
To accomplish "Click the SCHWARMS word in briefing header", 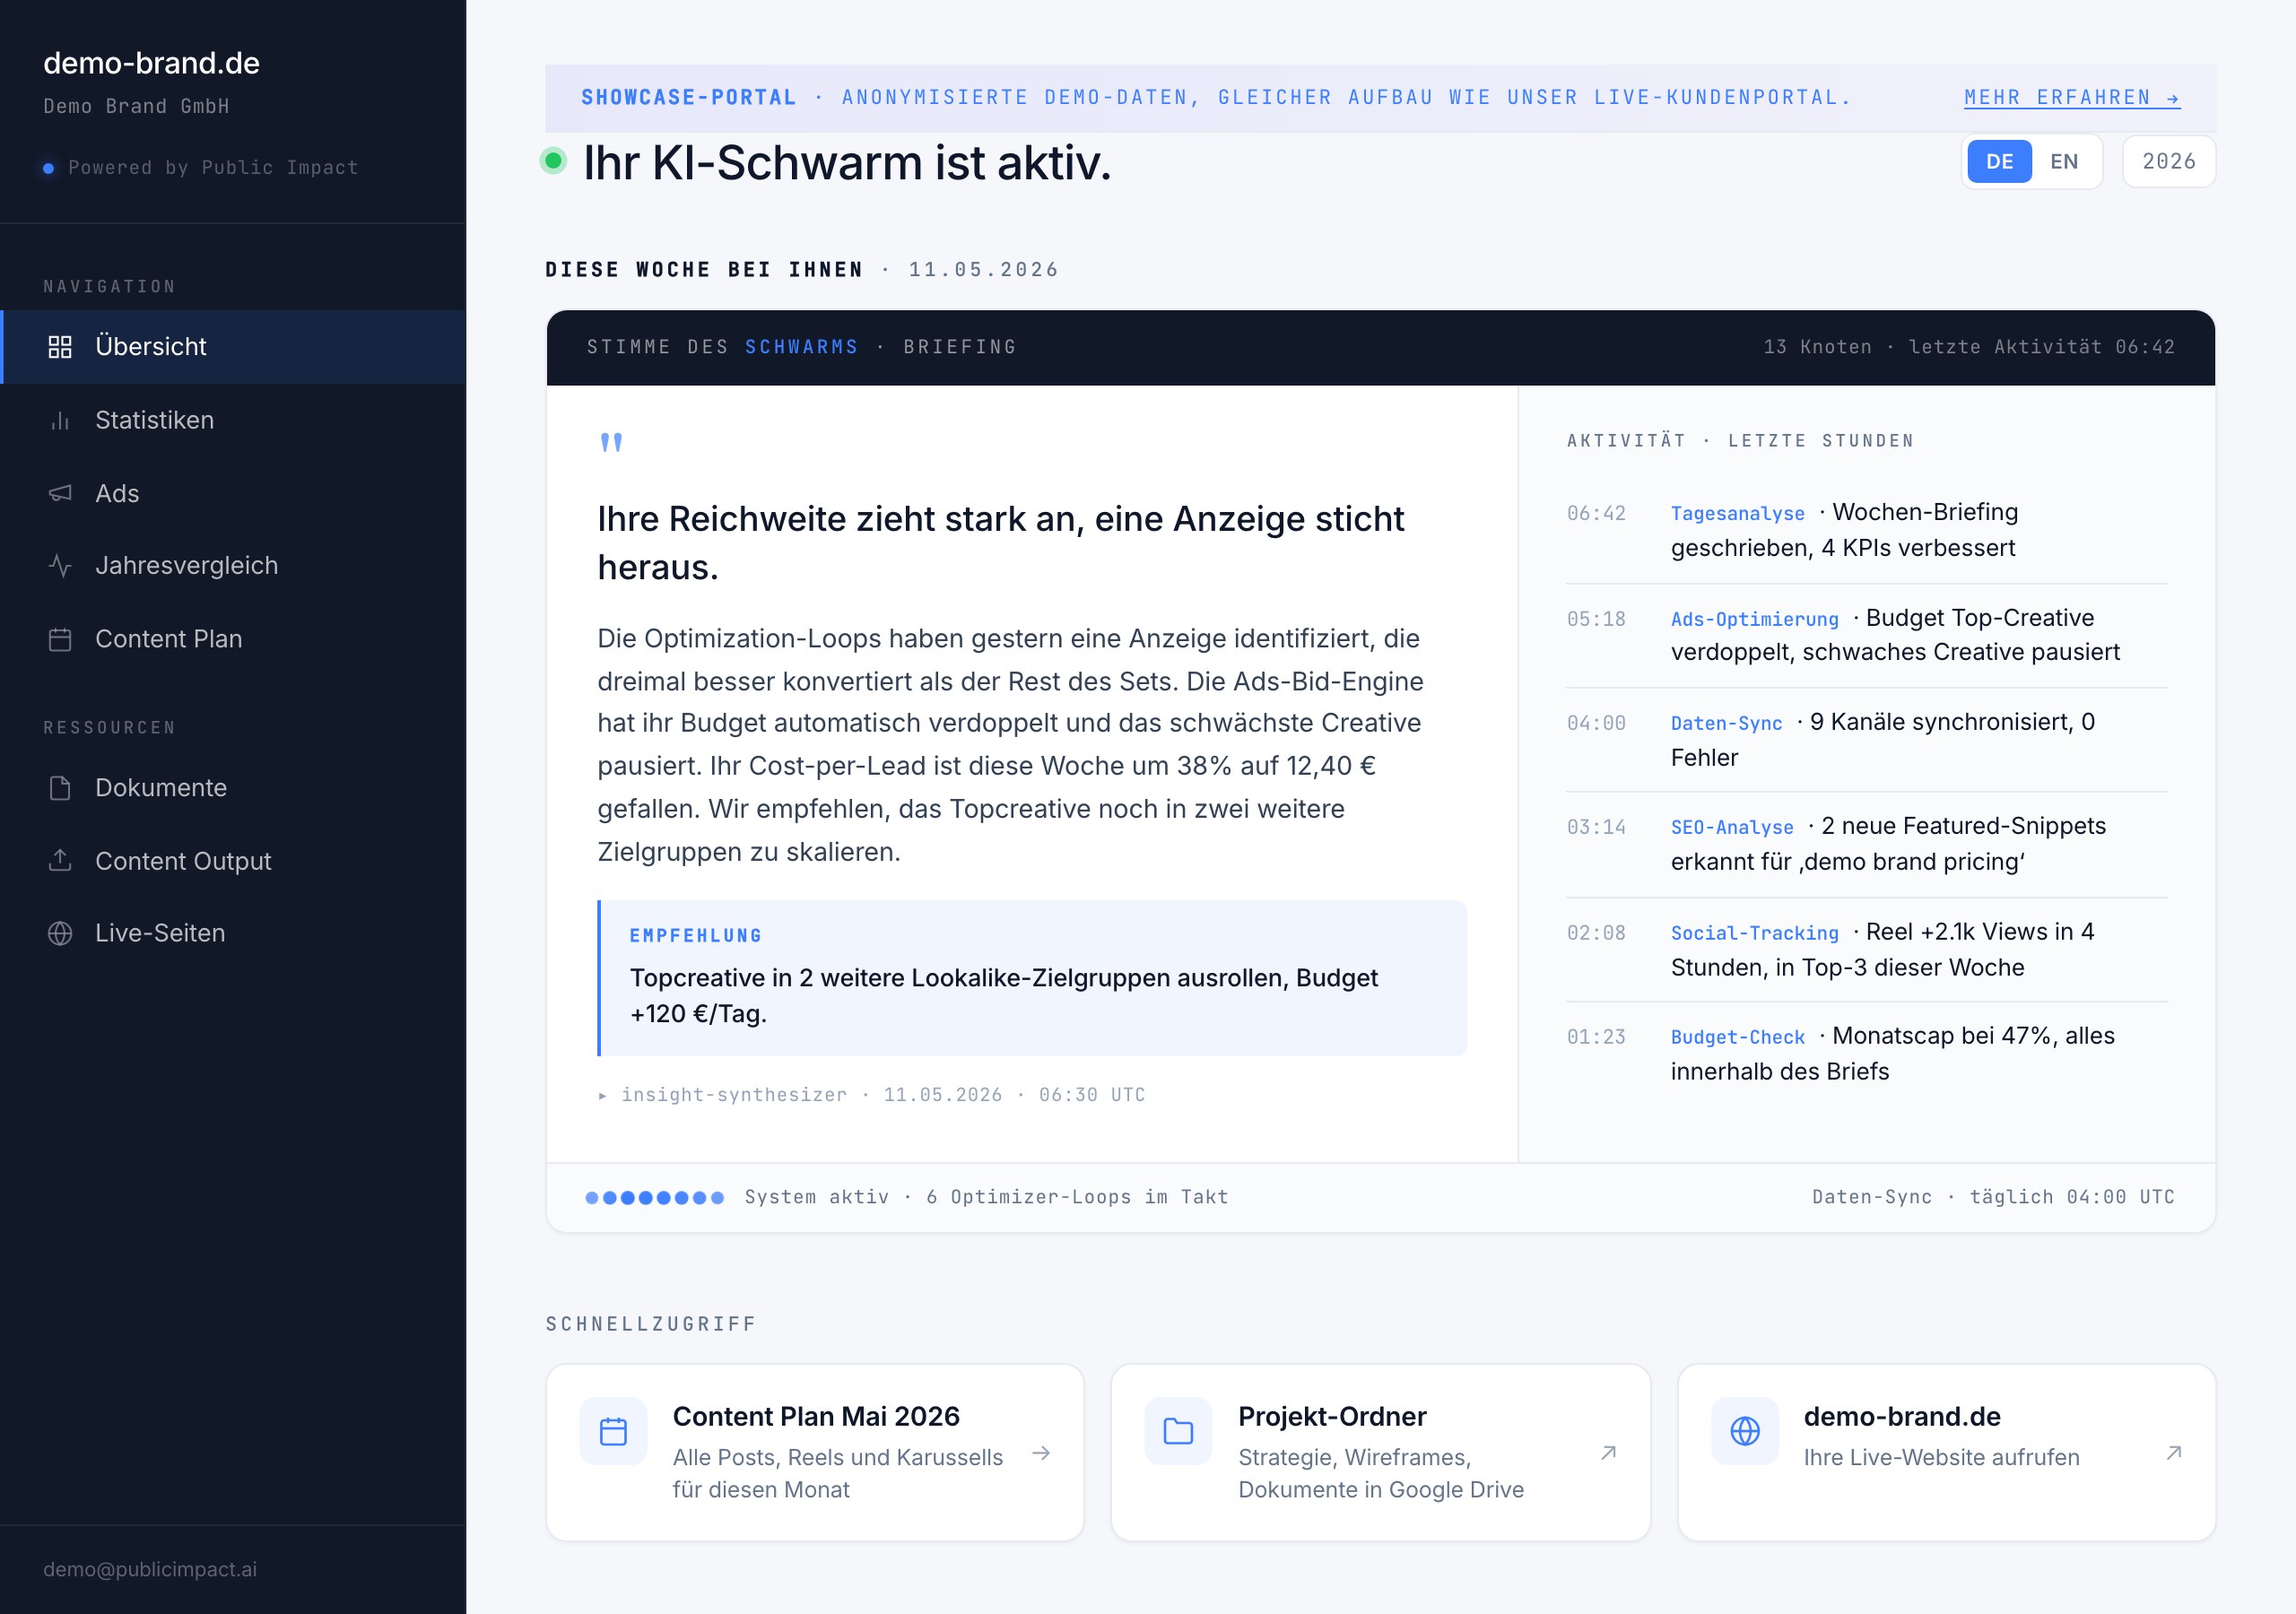I will click(x=801, y=347).
